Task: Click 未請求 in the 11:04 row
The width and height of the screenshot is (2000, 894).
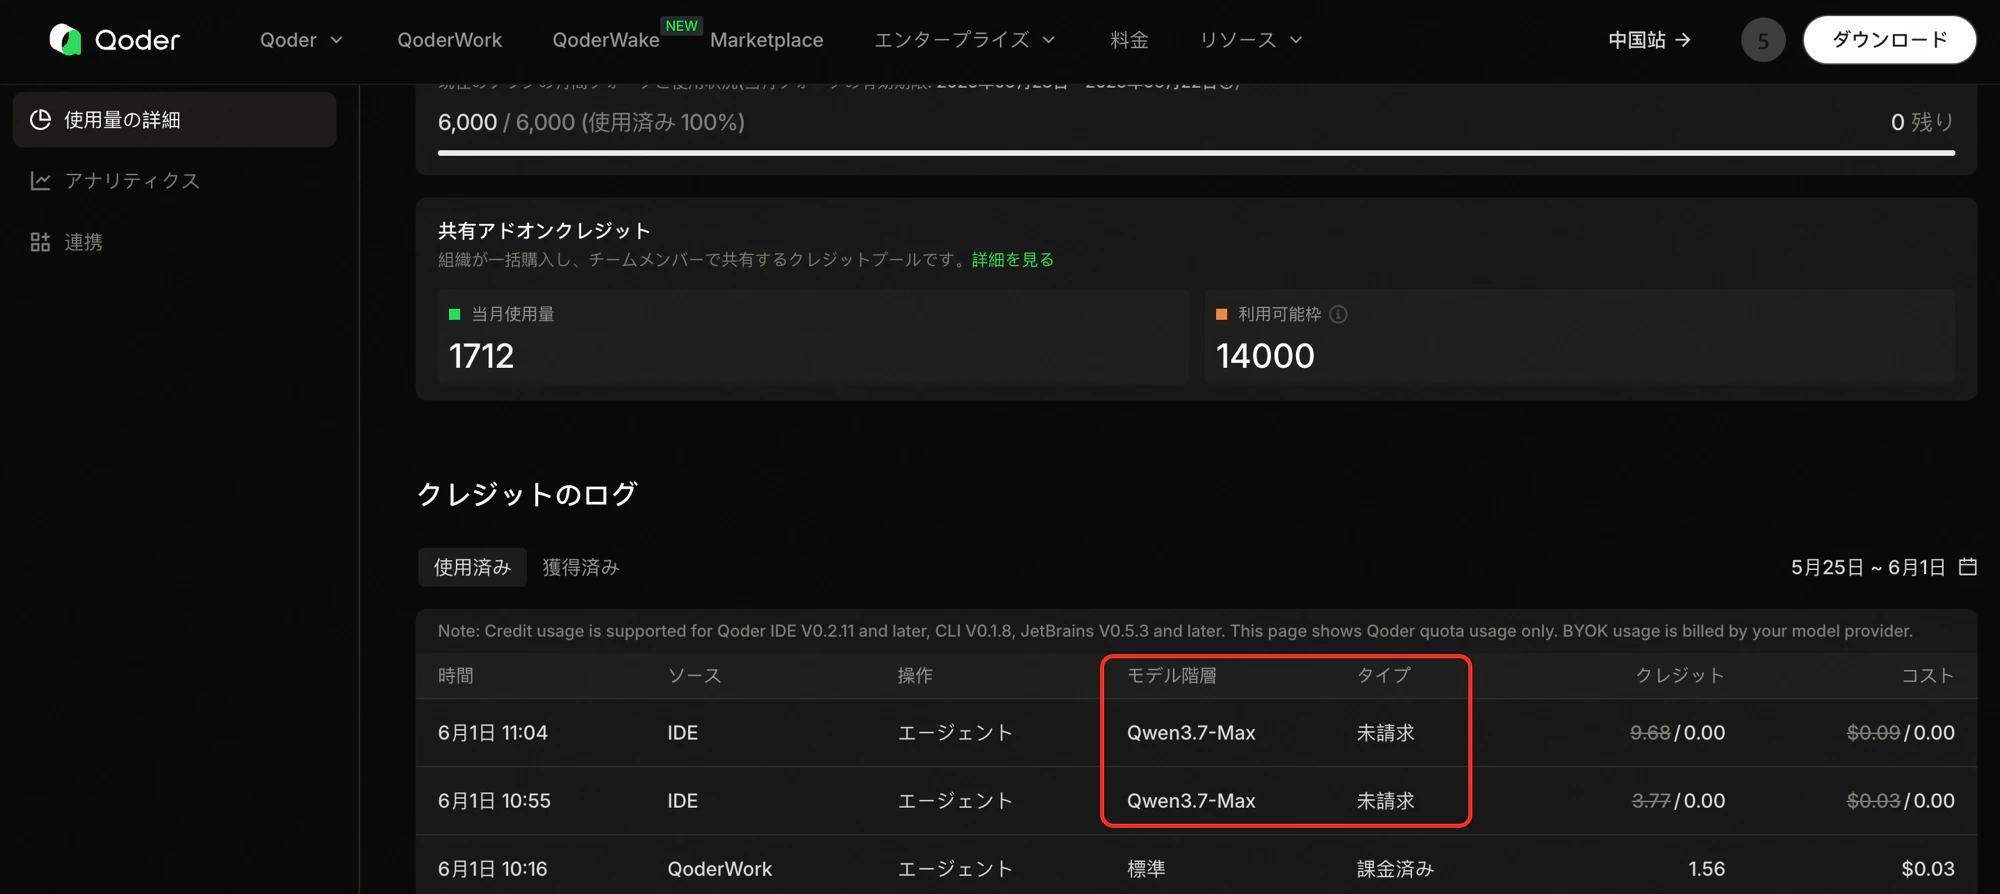Action: tap(1385, 733)
